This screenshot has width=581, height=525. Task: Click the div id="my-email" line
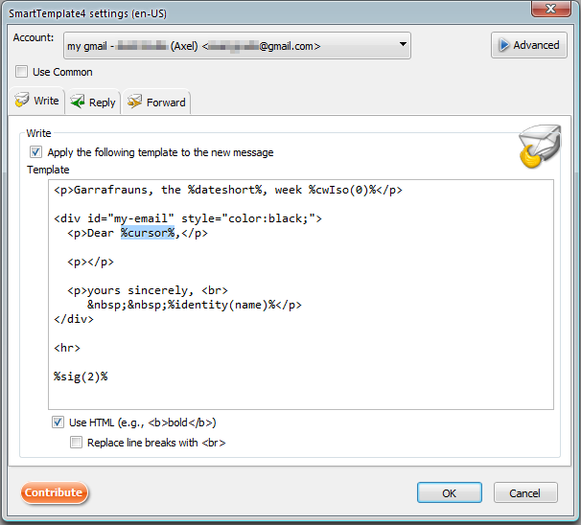(x=188, y=218)
